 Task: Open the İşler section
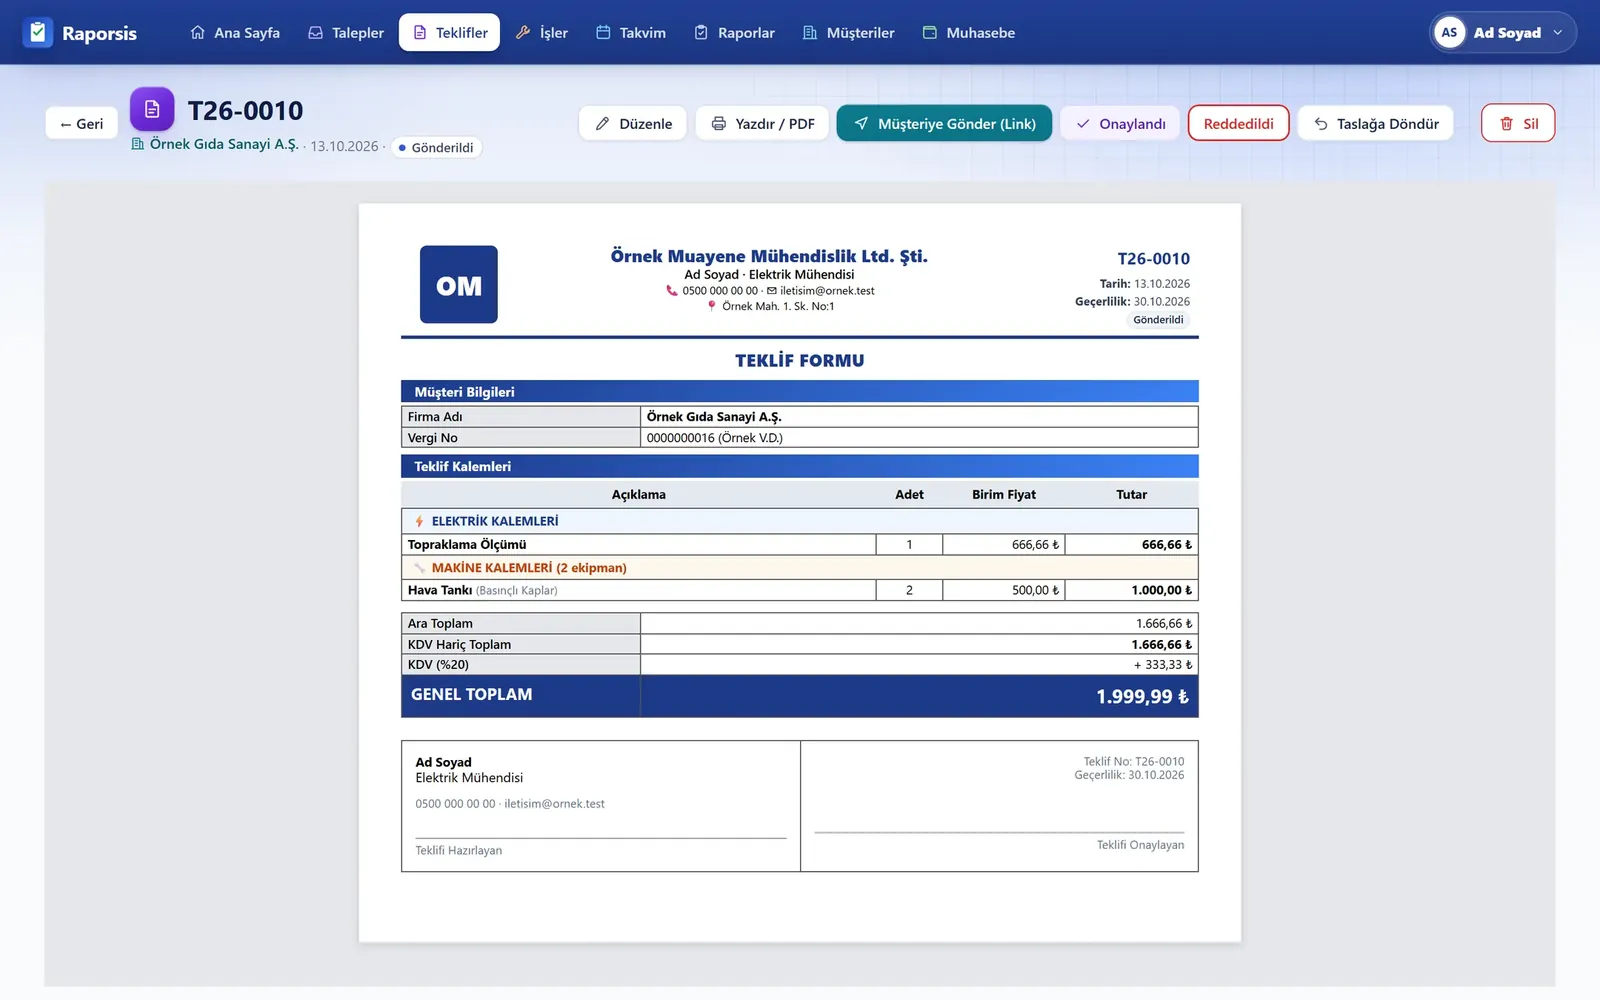[542, 32]
